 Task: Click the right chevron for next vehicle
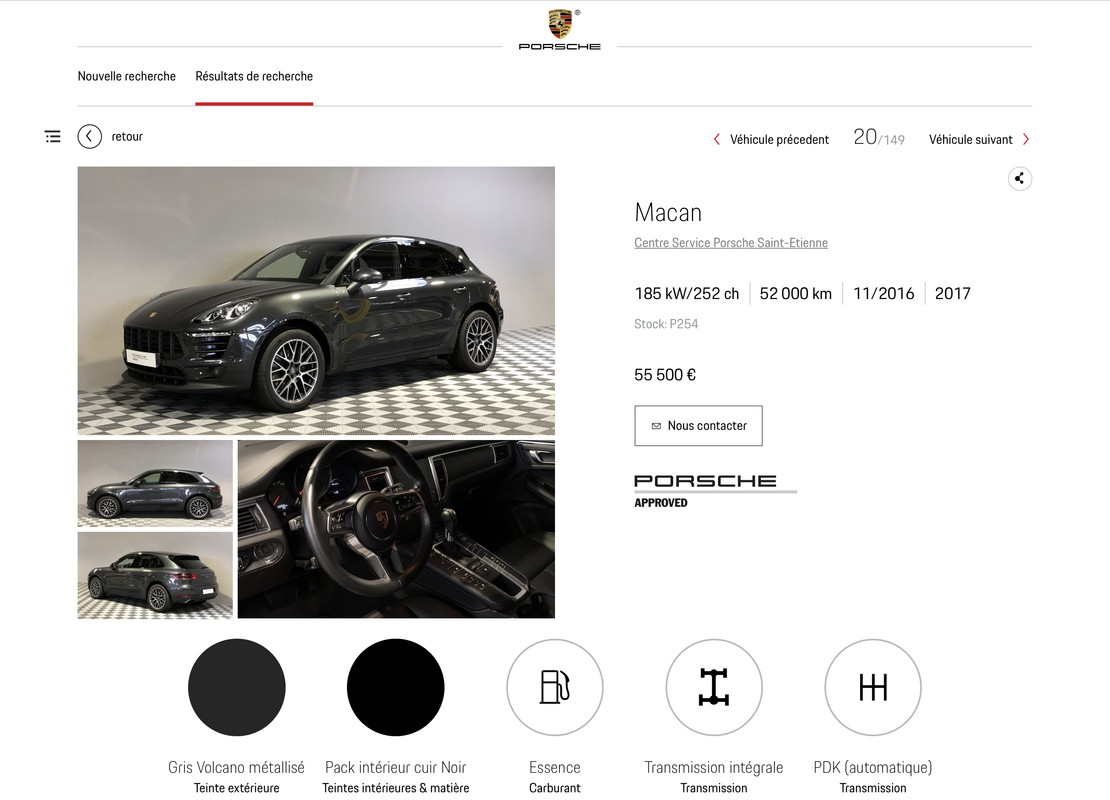(x=1026, y=139)
